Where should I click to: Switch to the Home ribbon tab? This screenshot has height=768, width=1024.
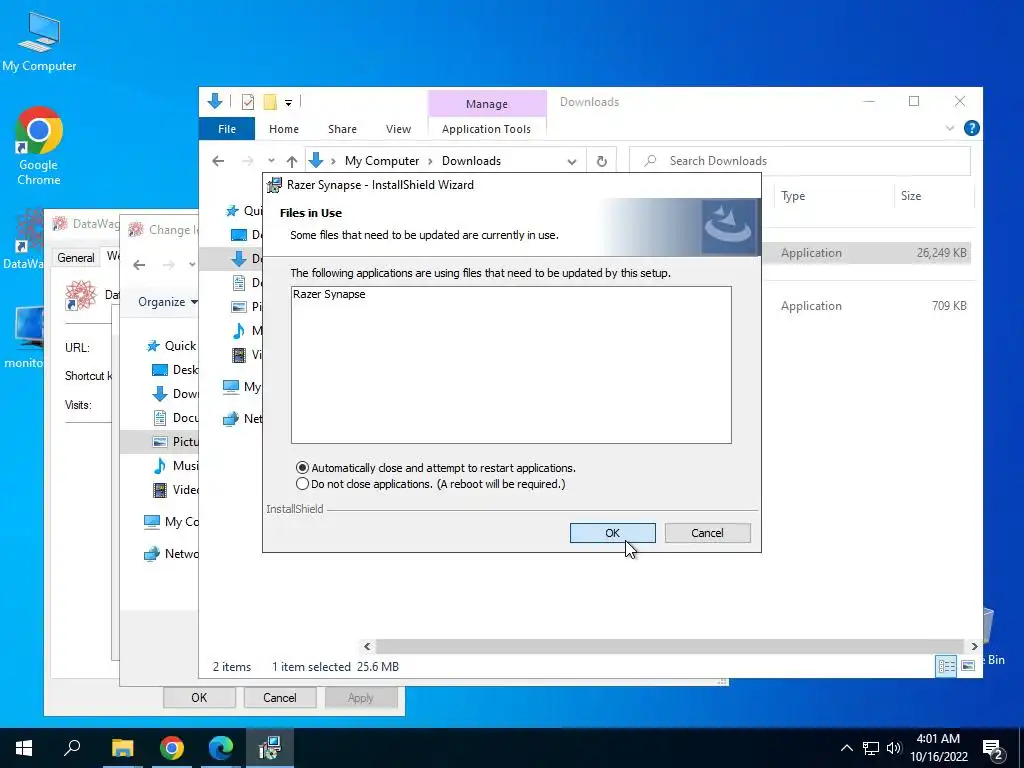tap(283, 129)
